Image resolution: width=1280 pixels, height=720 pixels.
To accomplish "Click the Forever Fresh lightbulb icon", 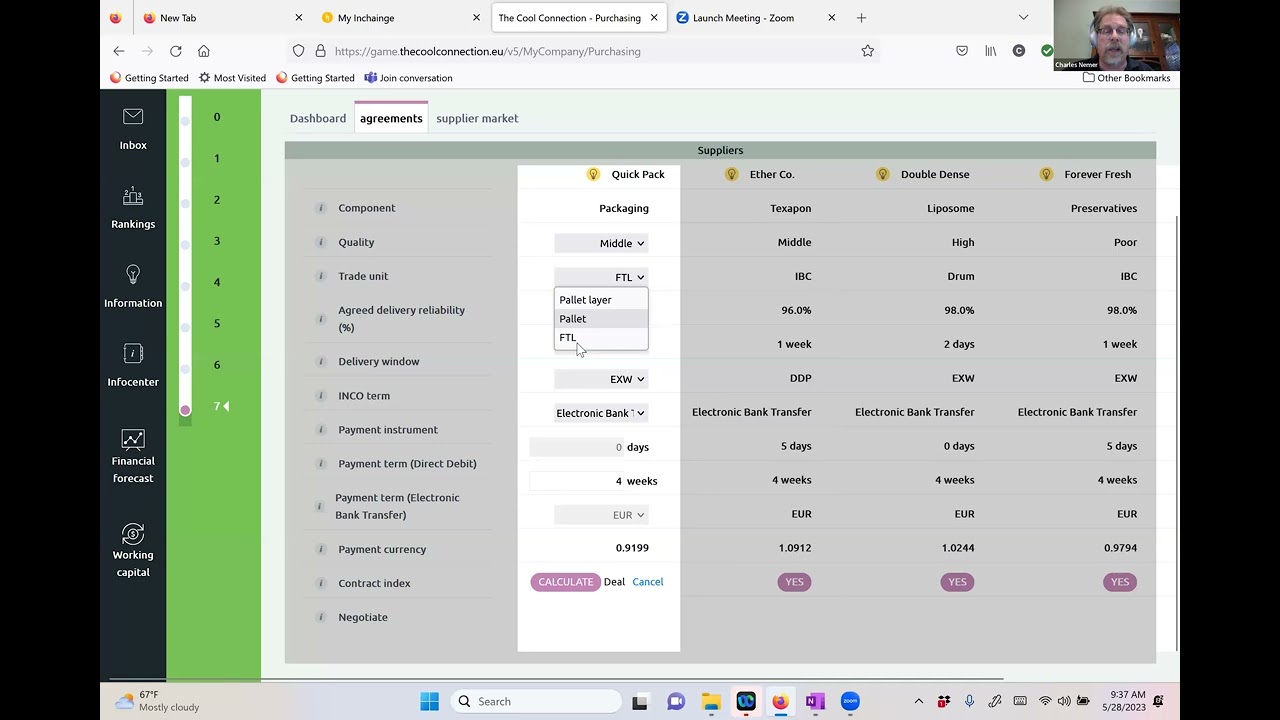I will pos(1046,174).
